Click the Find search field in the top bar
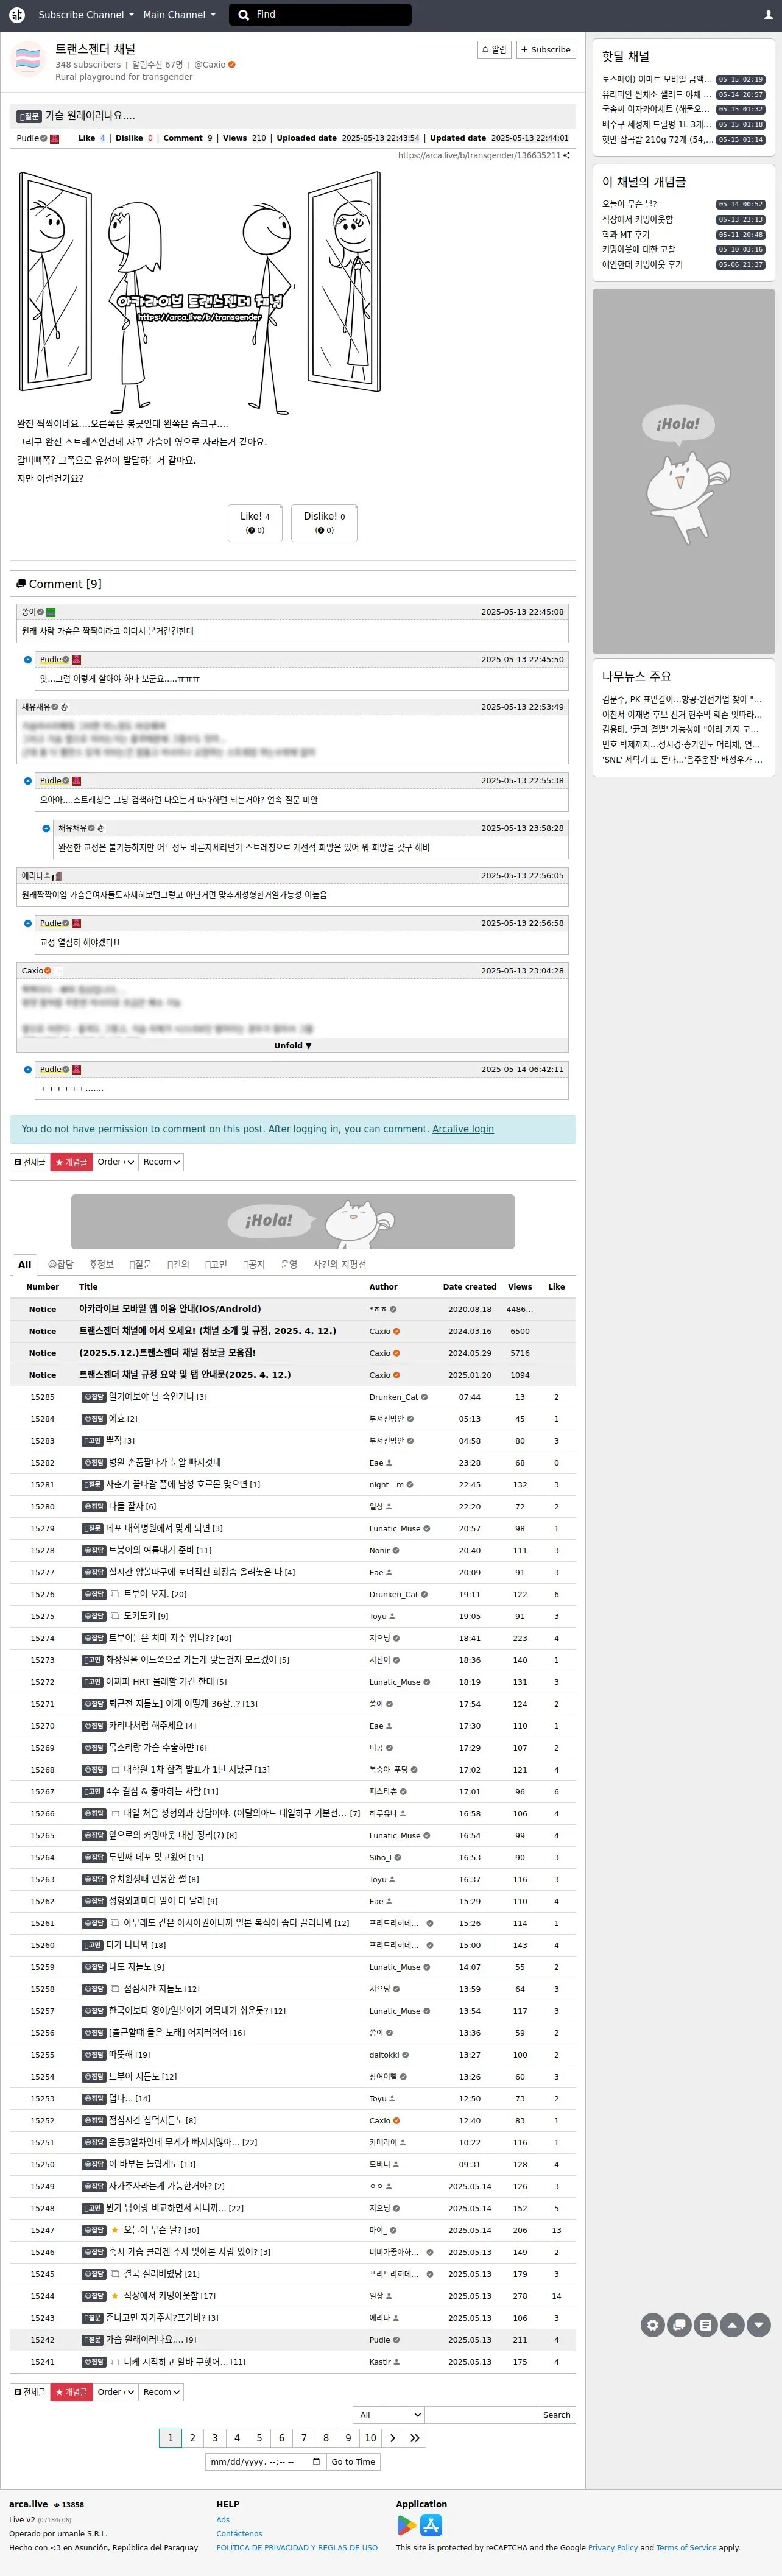The height and width of the screenshot is (2576, 782). 320,15
